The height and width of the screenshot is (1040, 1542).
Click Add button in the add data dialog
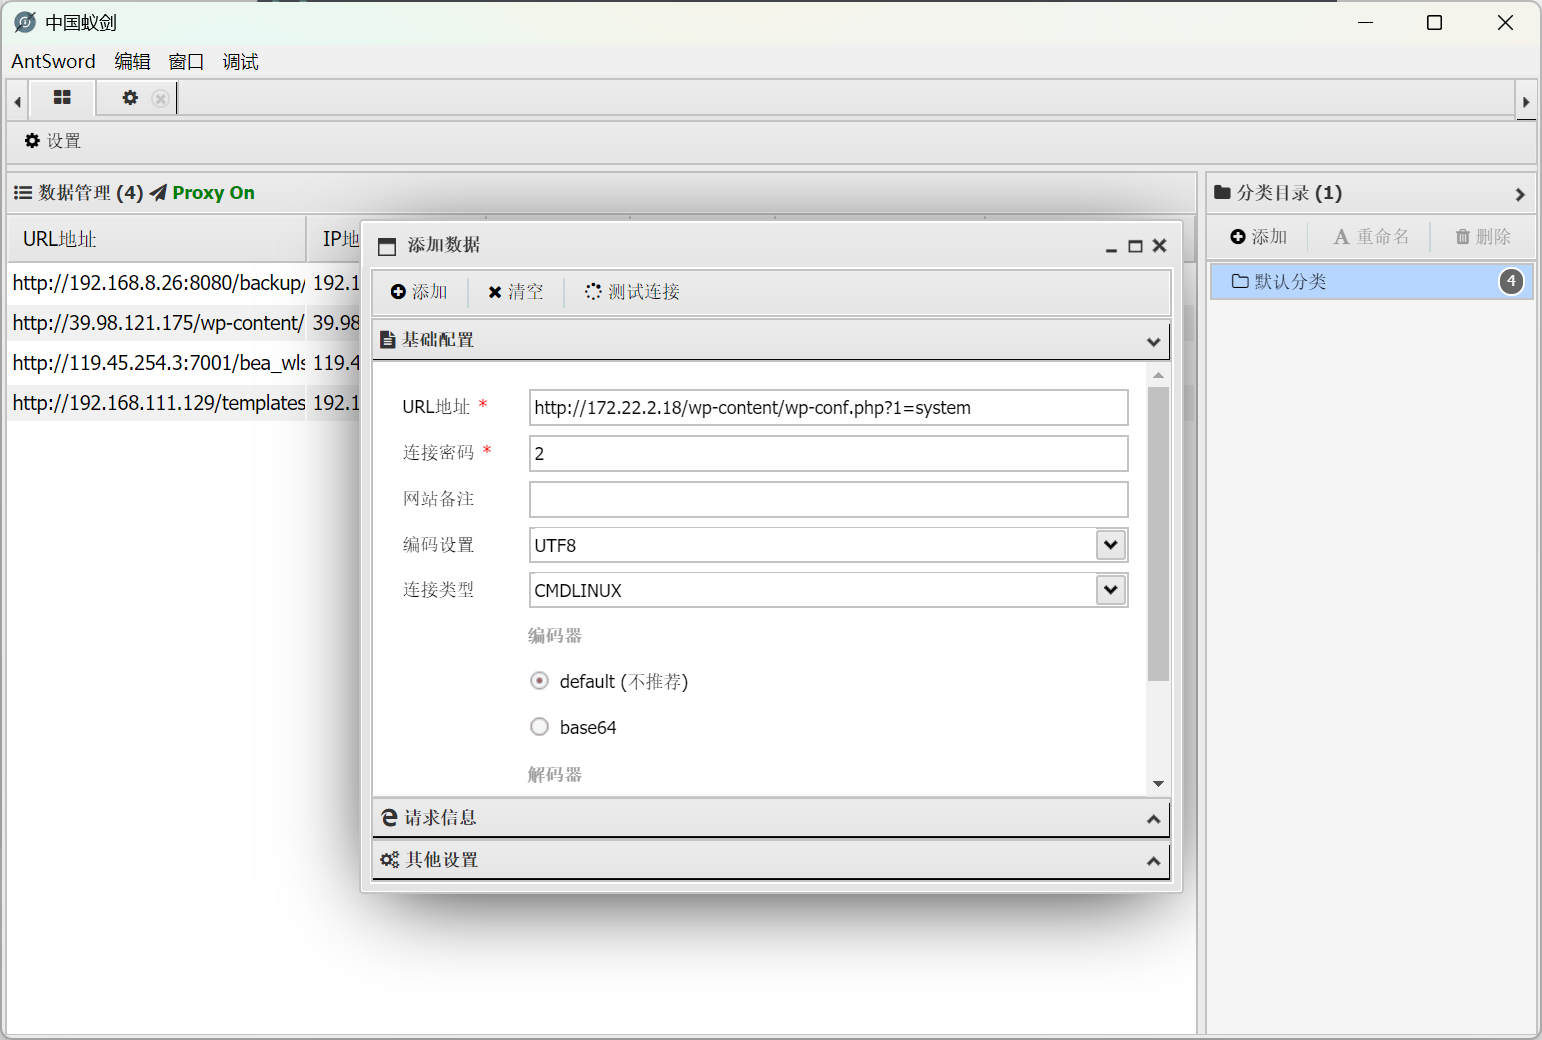(x=419, y=292)
